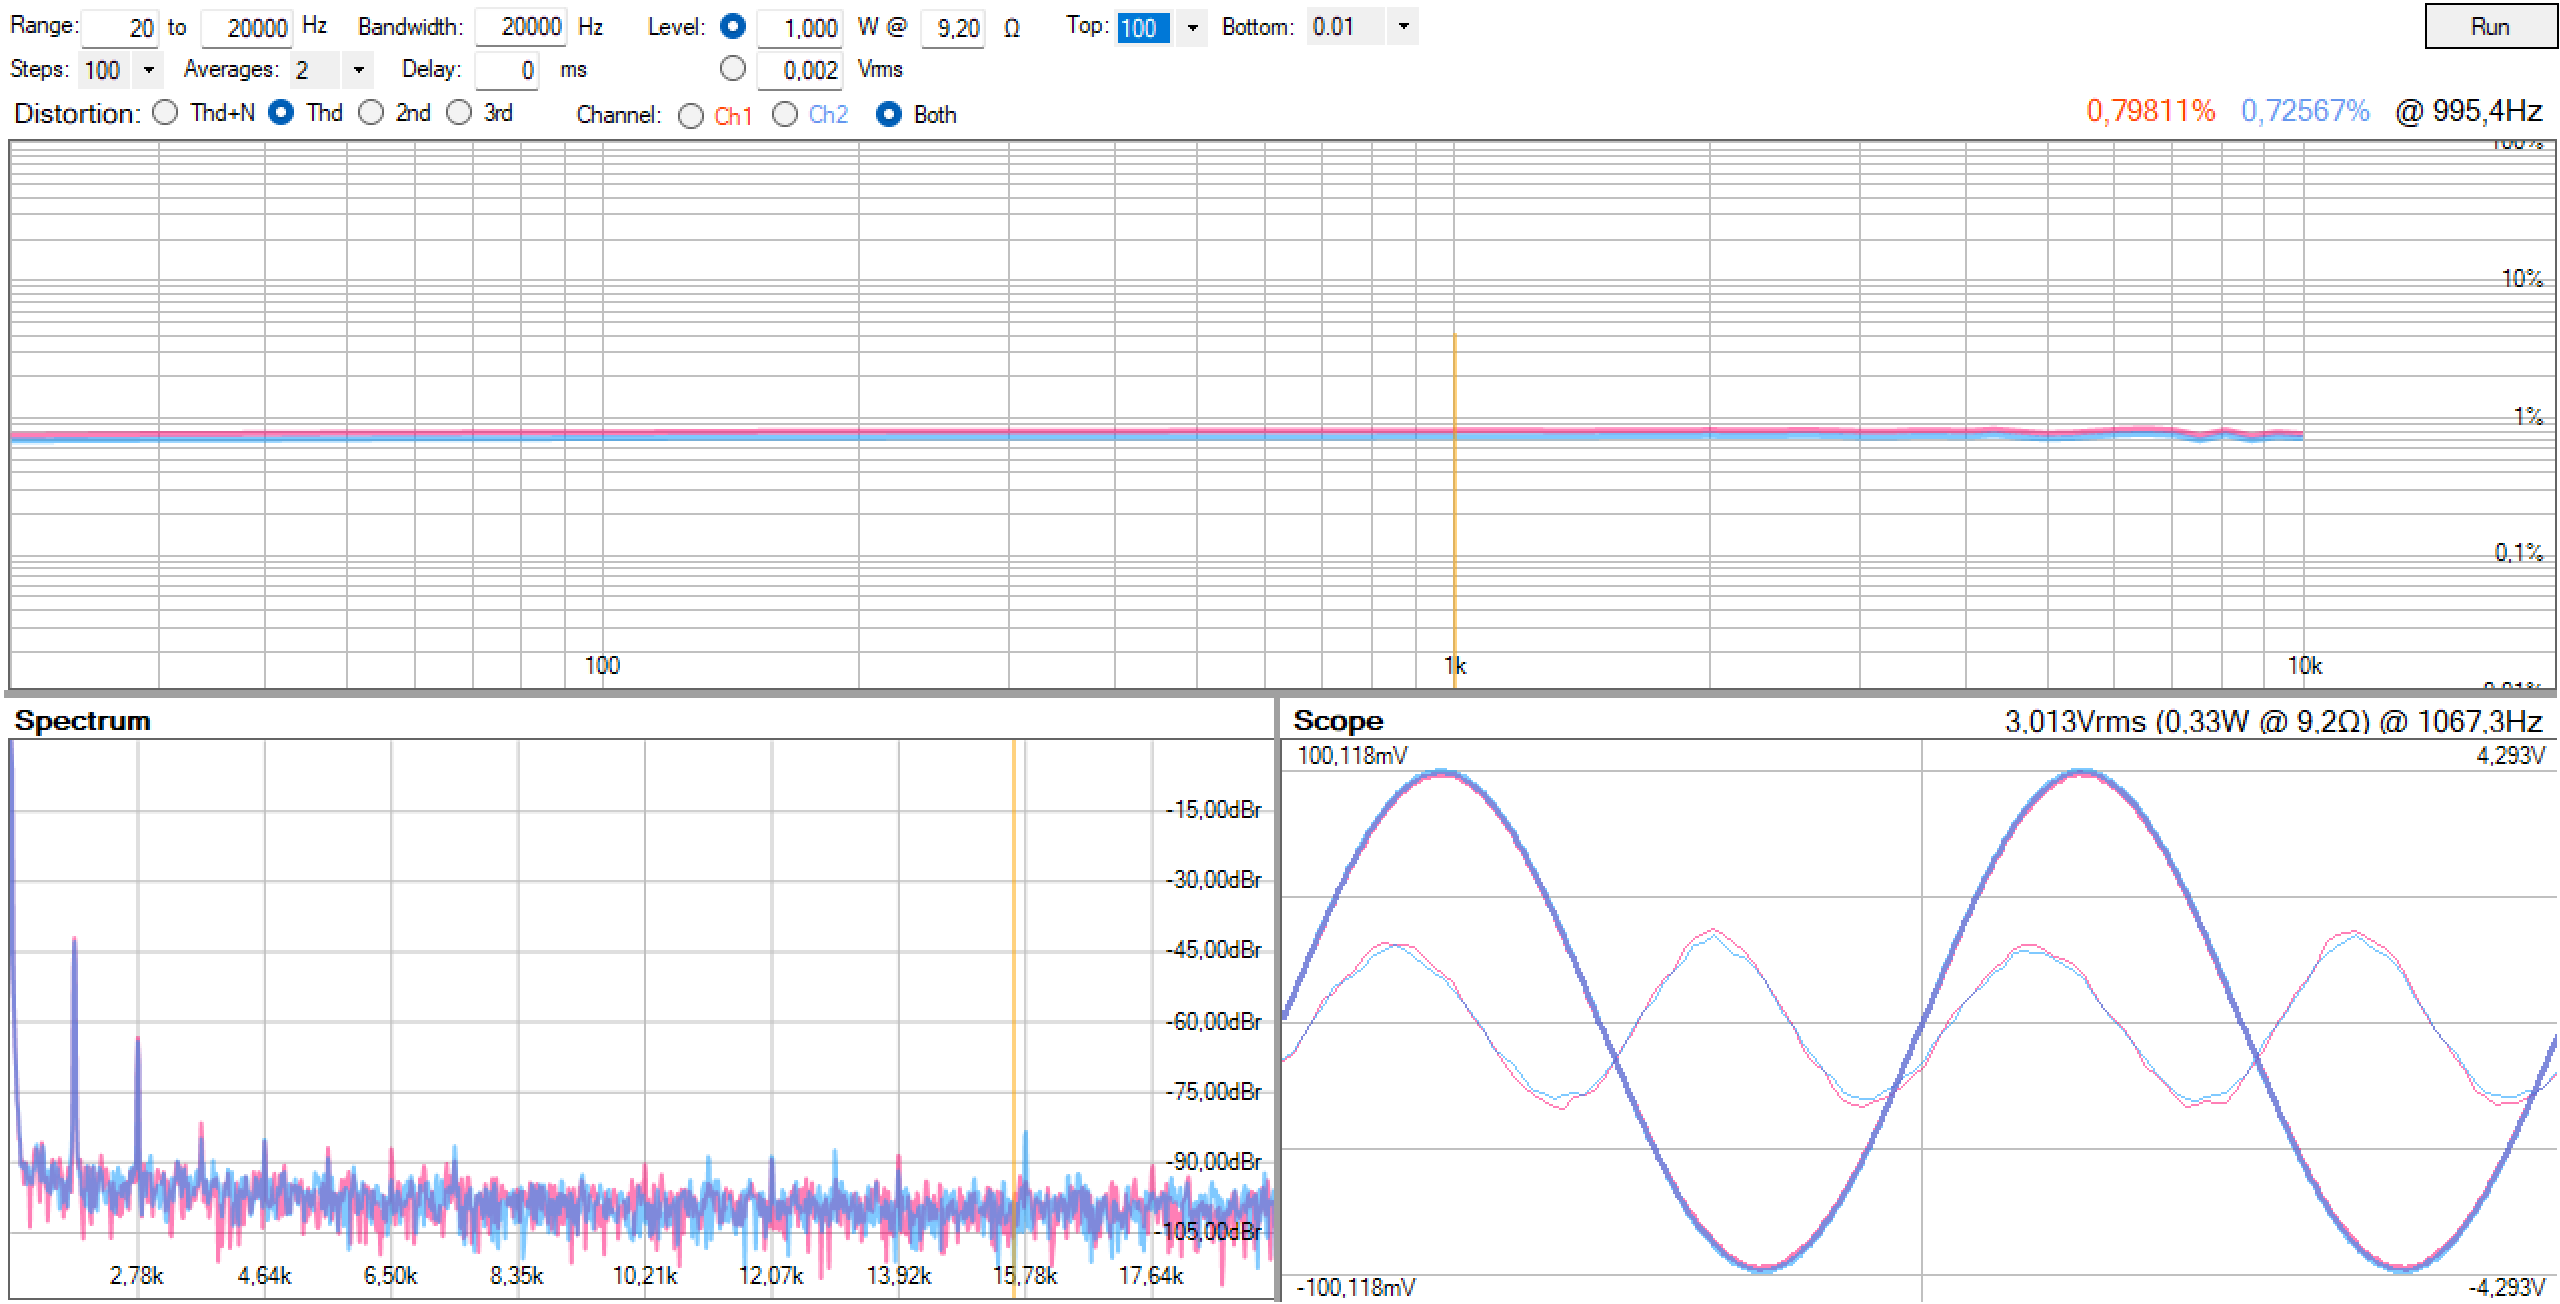This screenshot has width=2560, height=1304.
Task: Click the Bandwidth input field
Action: (520, 27)
